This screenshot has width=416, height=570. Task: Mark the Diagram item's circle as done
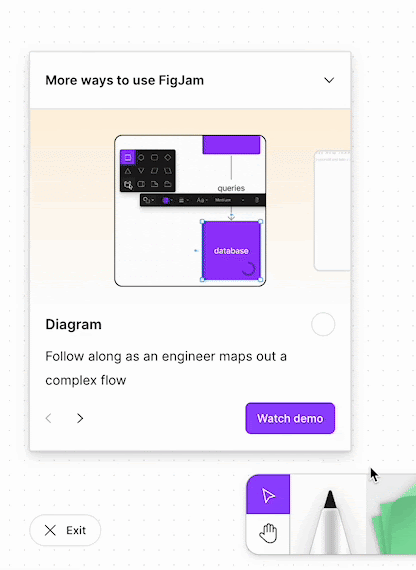pyautogui.click(x=323, y=324)
